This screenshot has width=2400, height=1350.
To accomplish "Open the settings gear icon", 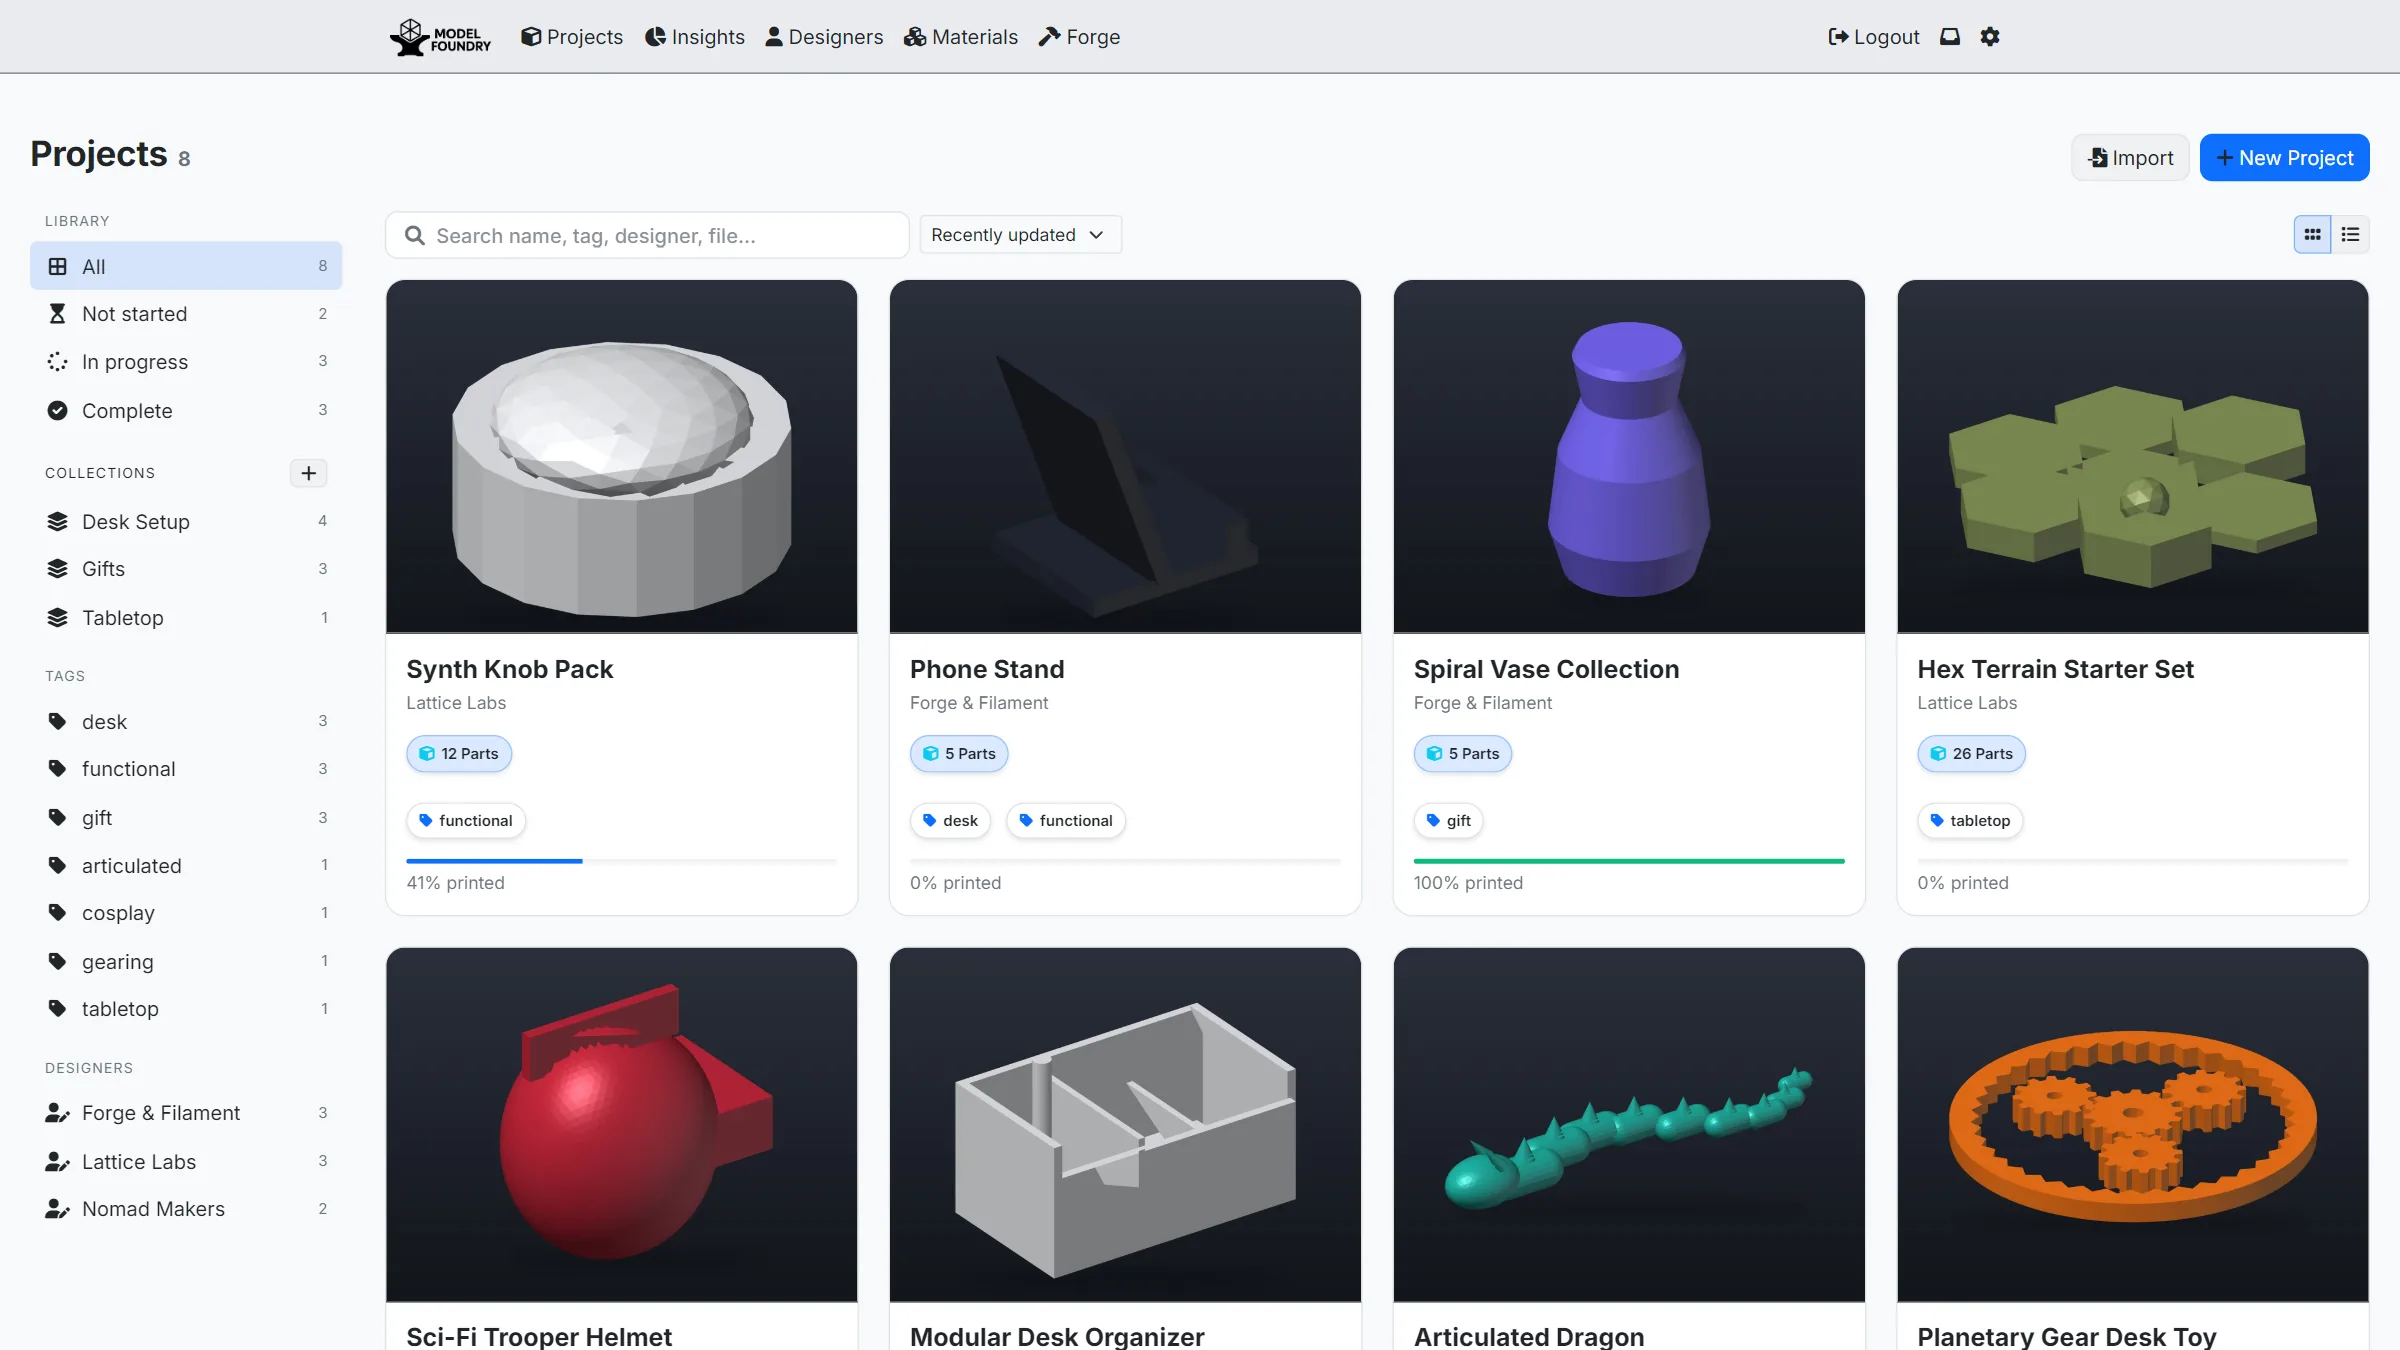I will (1990, 37).
